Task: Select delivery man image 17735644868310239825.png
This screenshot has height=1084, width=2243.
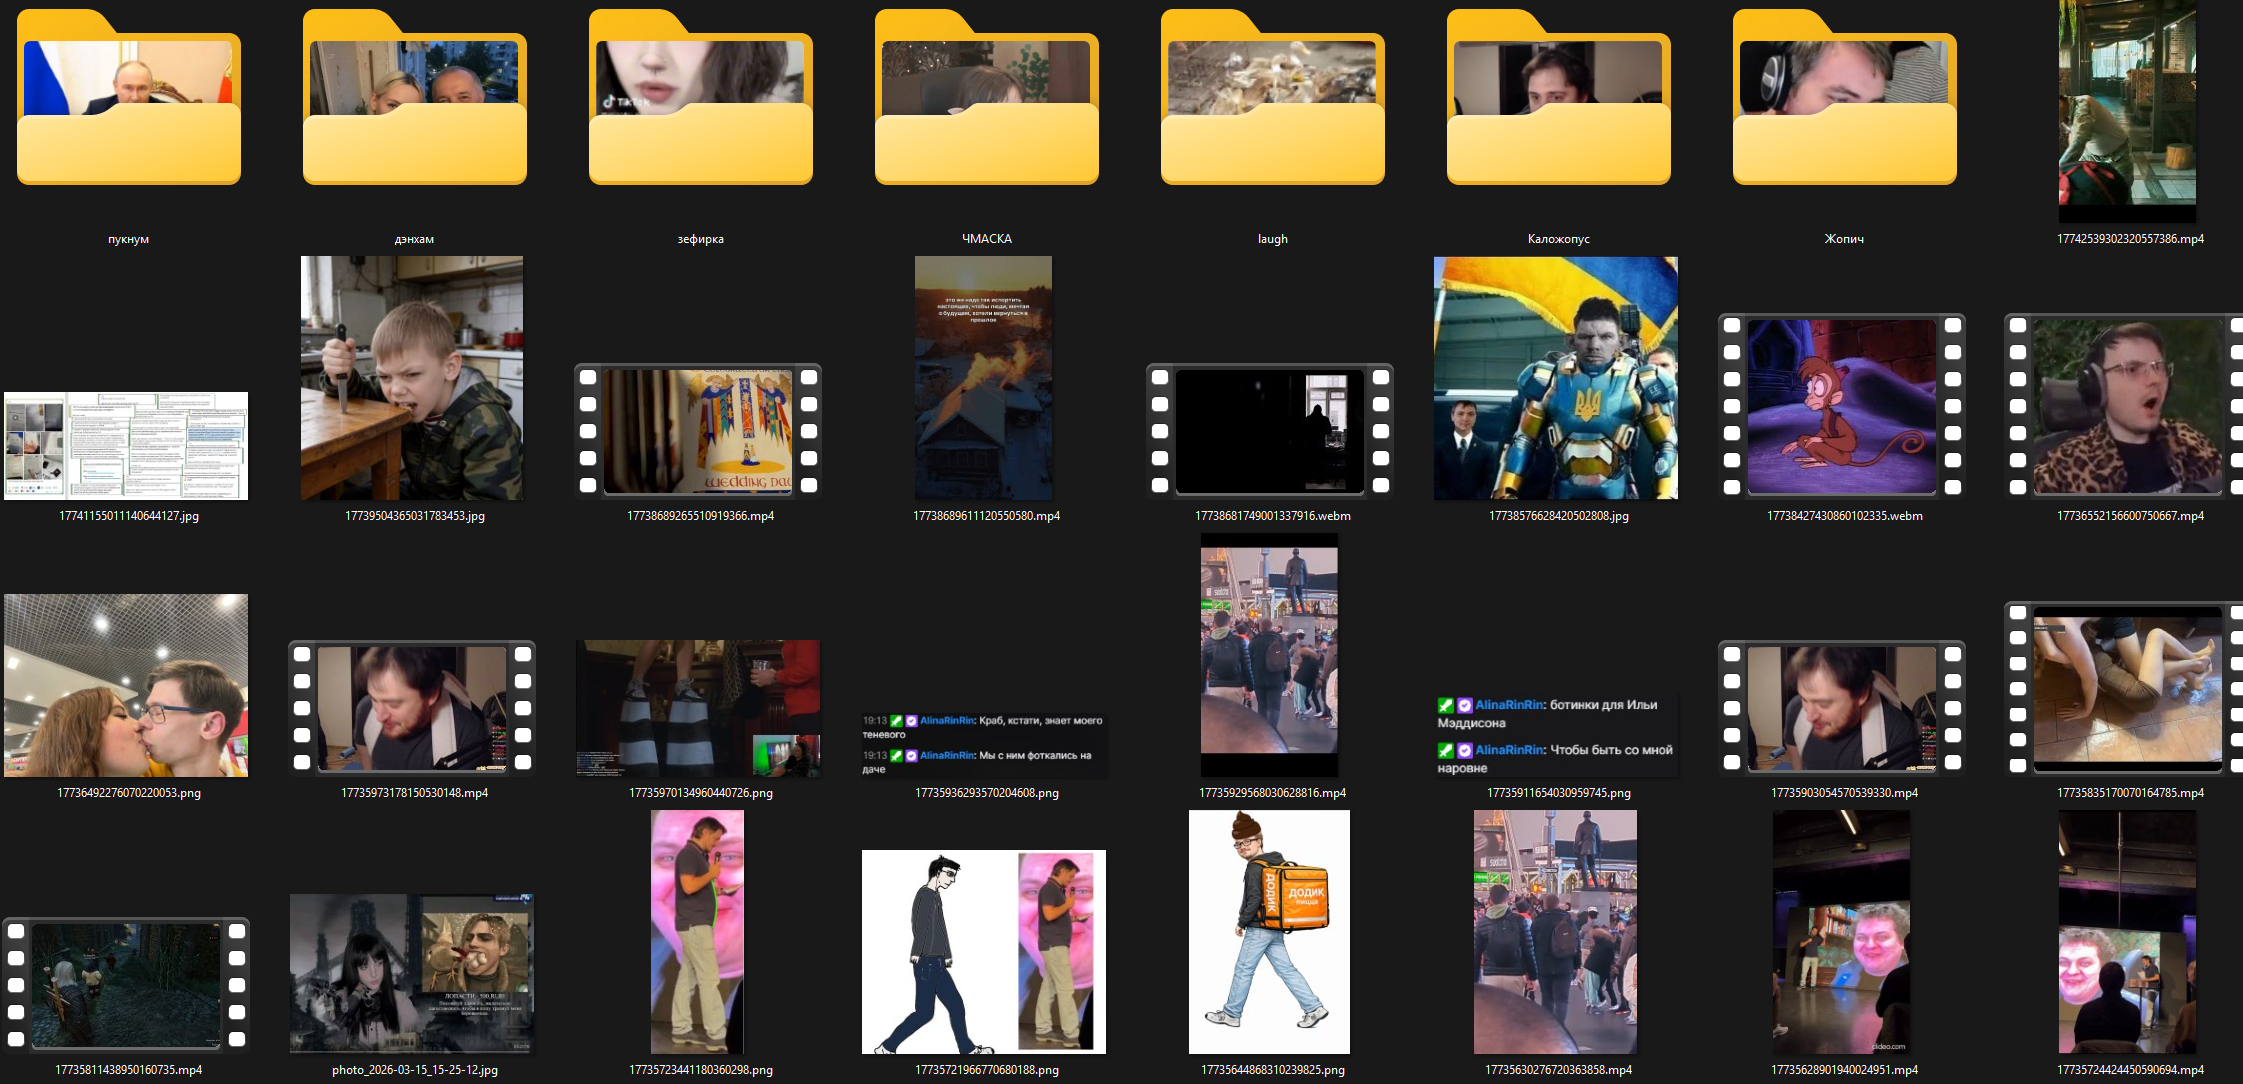Action: (1269, 931)
